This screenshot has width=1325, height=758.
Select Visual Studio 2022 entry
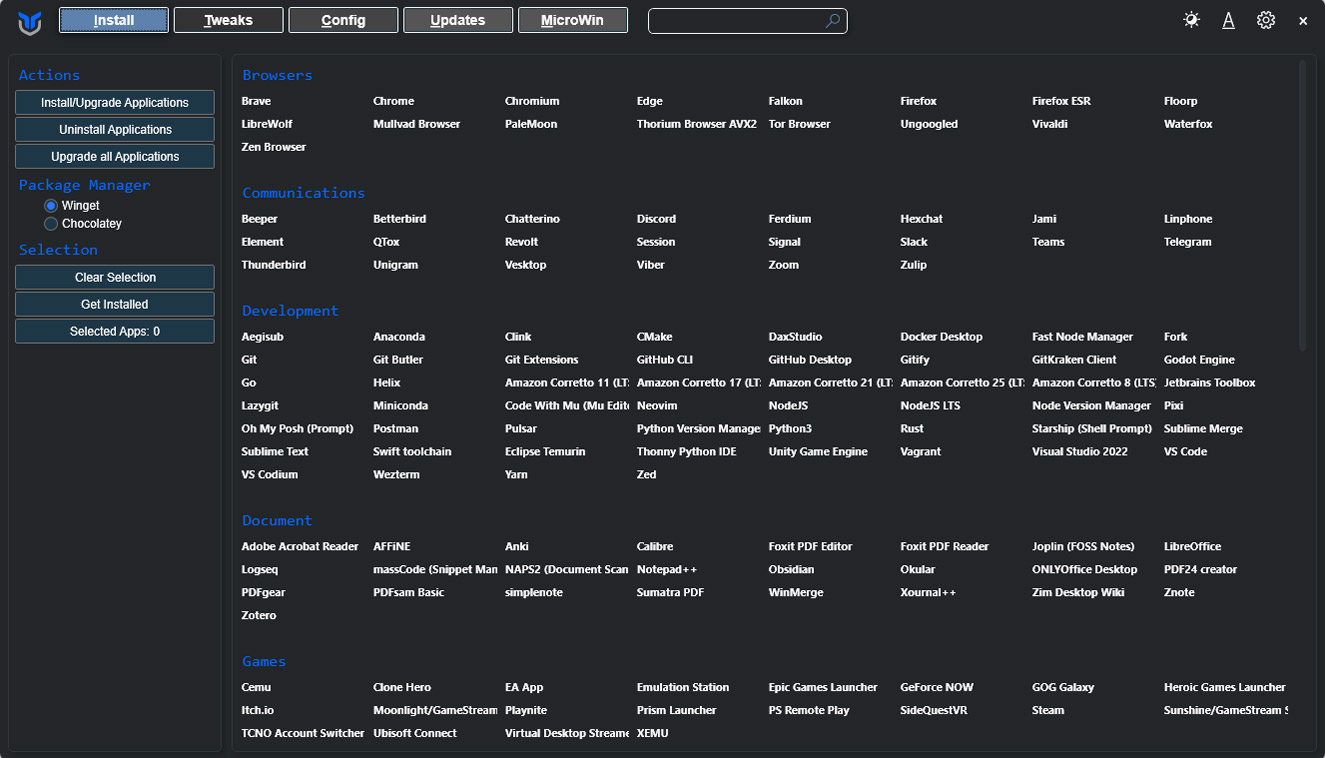1080,452
